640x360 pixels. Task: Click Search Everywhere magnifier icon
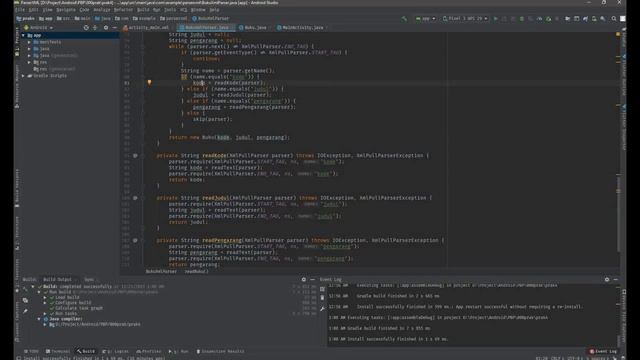[x=614, y=18]
